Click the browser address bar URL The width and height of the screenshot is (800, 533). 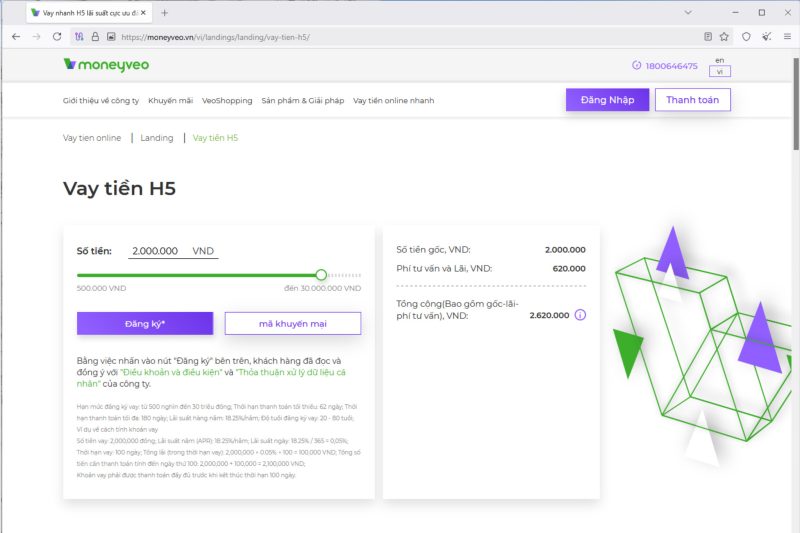pyautogui.click(x=215, y=37)
